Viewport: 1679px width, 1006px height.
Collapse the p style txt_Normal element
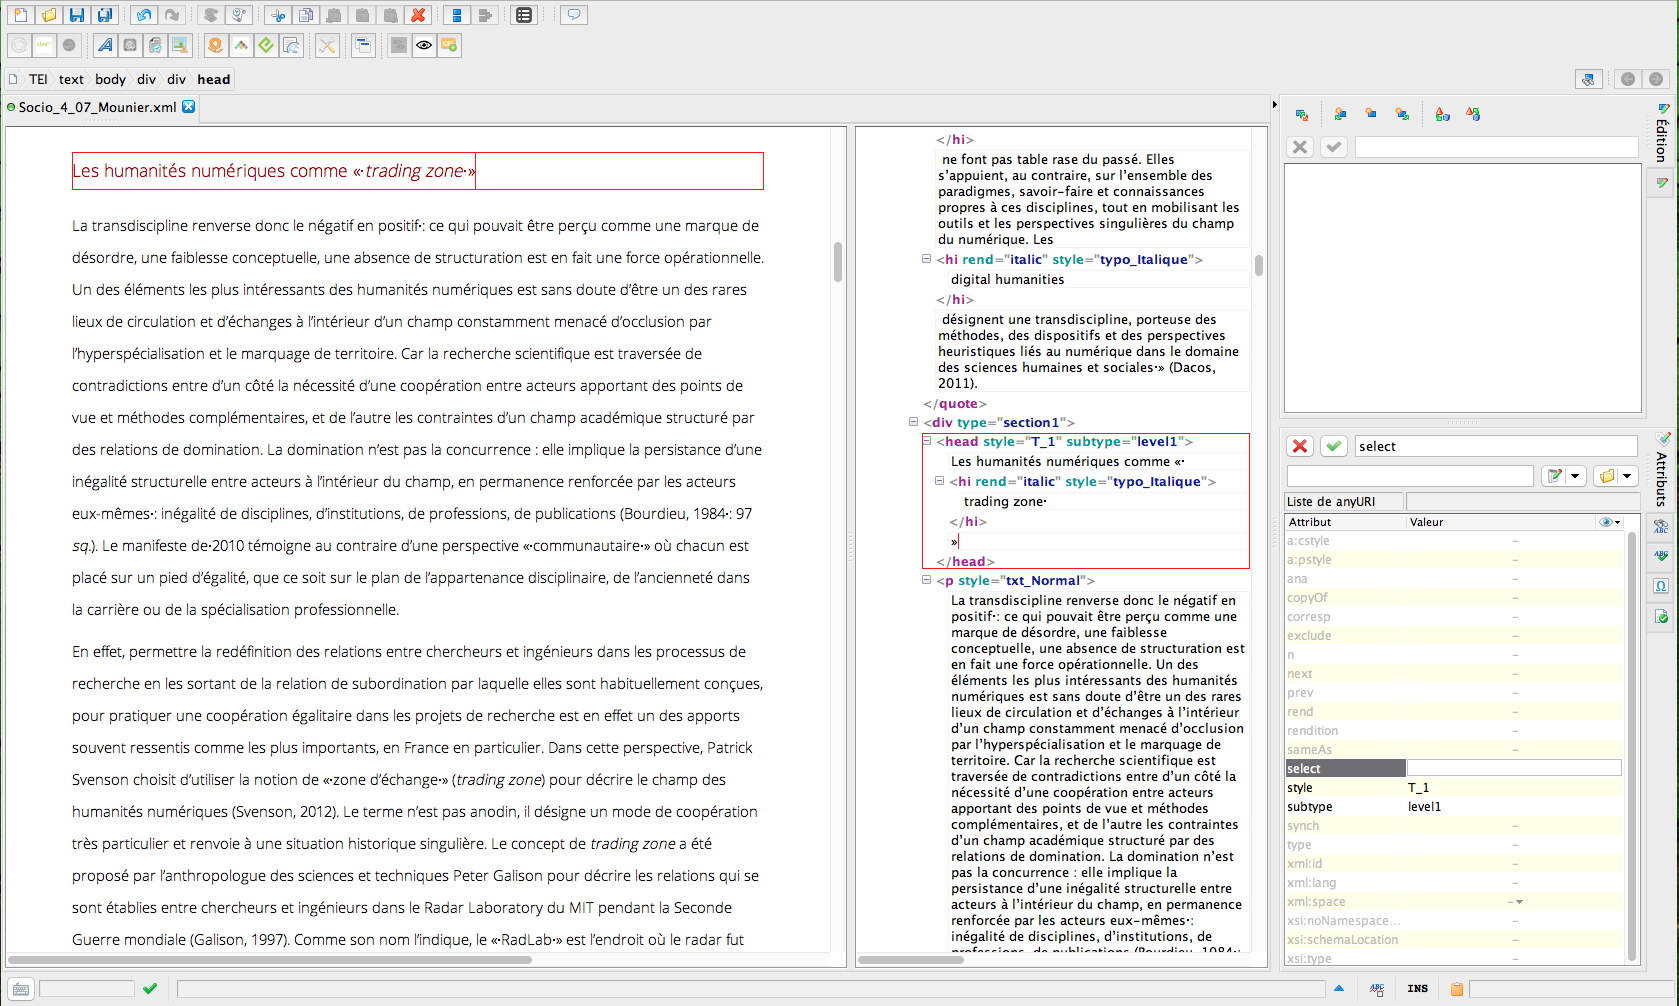pyautogui.click(x=927, y=580)
